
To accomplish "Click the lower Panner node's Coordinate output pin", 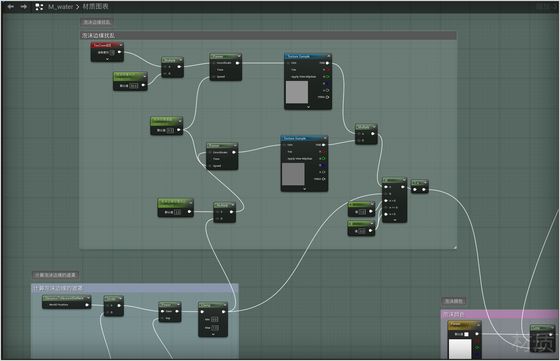I will coord(234,152).
